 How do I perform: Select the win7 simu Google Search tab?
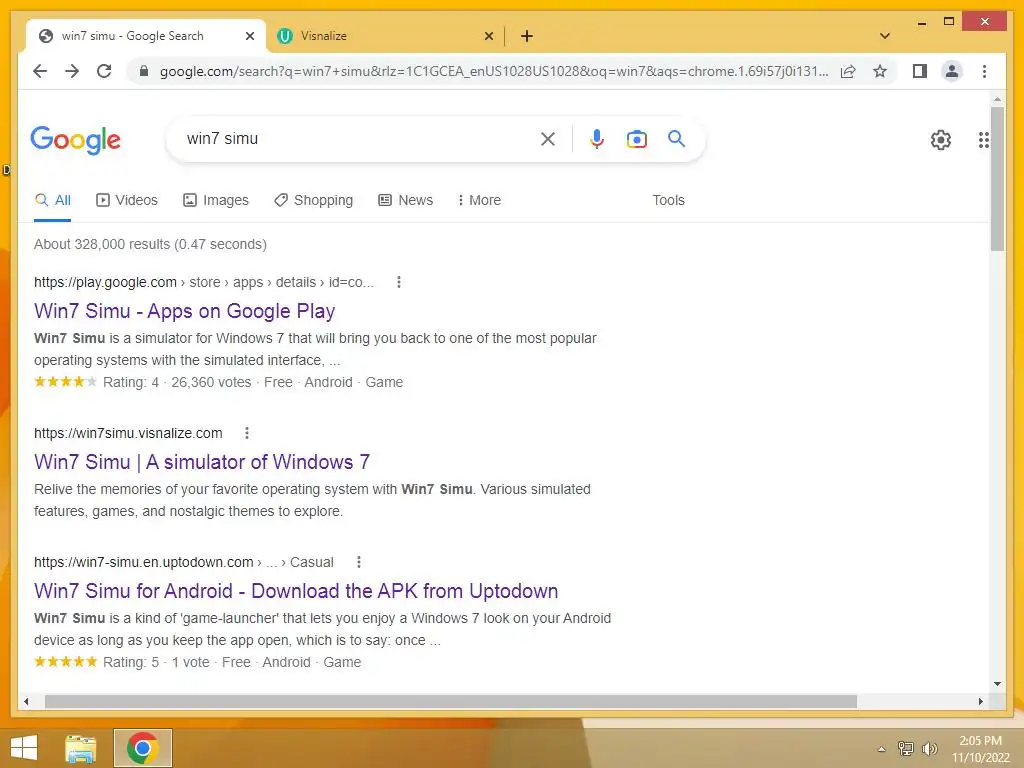pyautogui.click(x=146, y=36)
